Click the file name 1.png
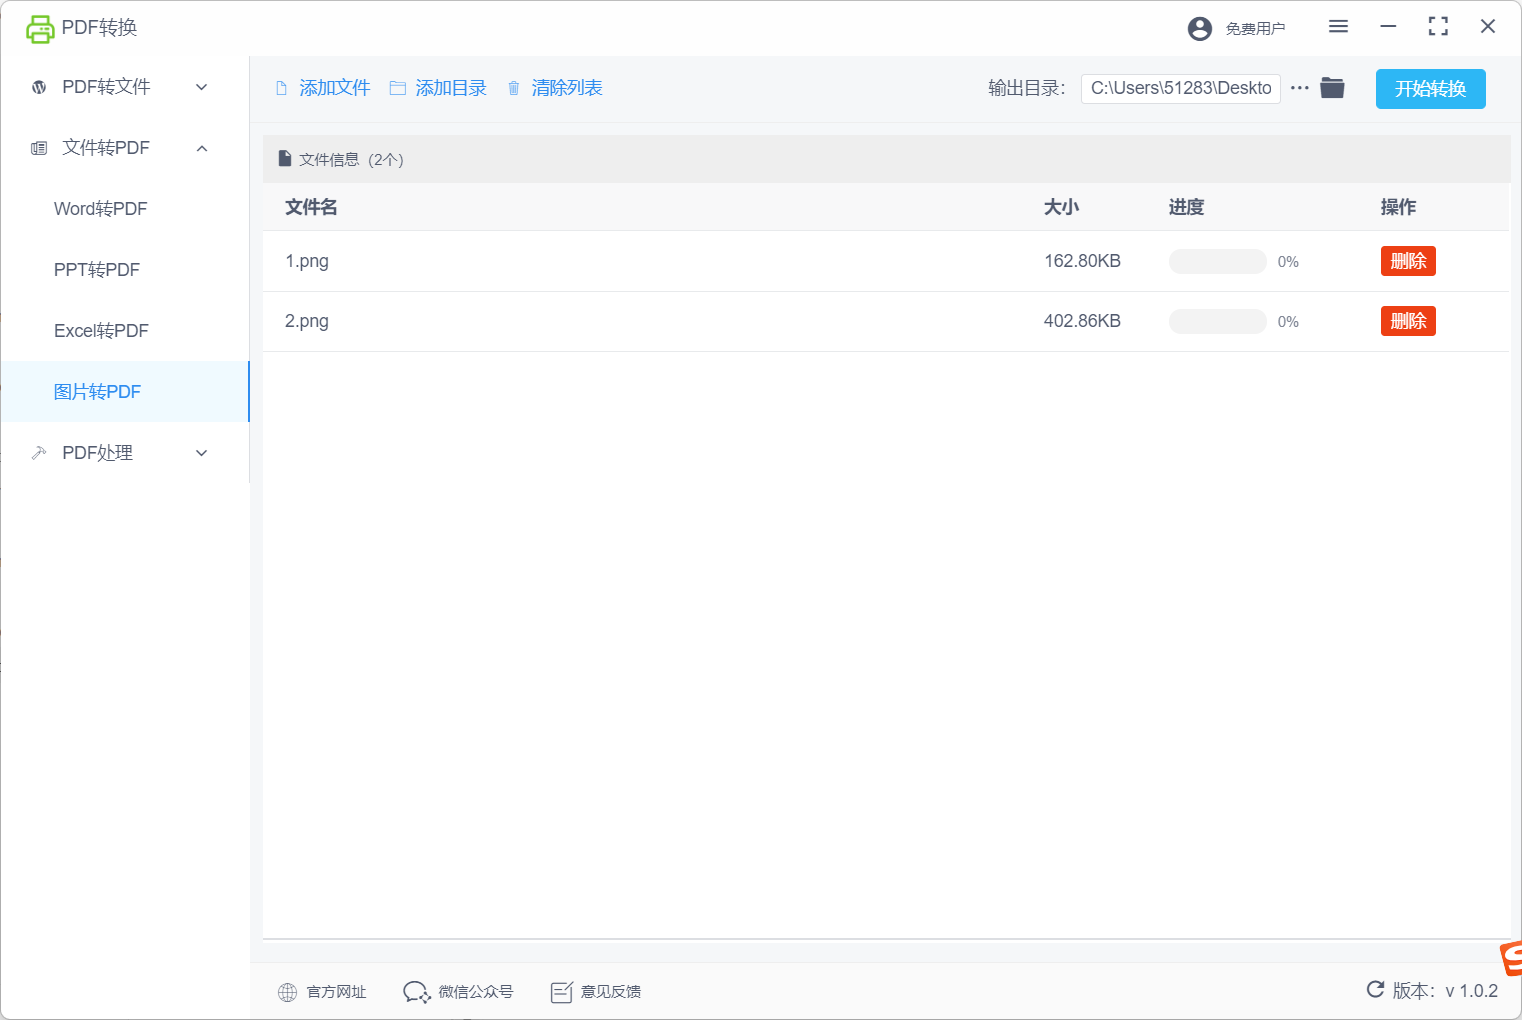This screenshot has width=1522, height=1020. (307, 261)
